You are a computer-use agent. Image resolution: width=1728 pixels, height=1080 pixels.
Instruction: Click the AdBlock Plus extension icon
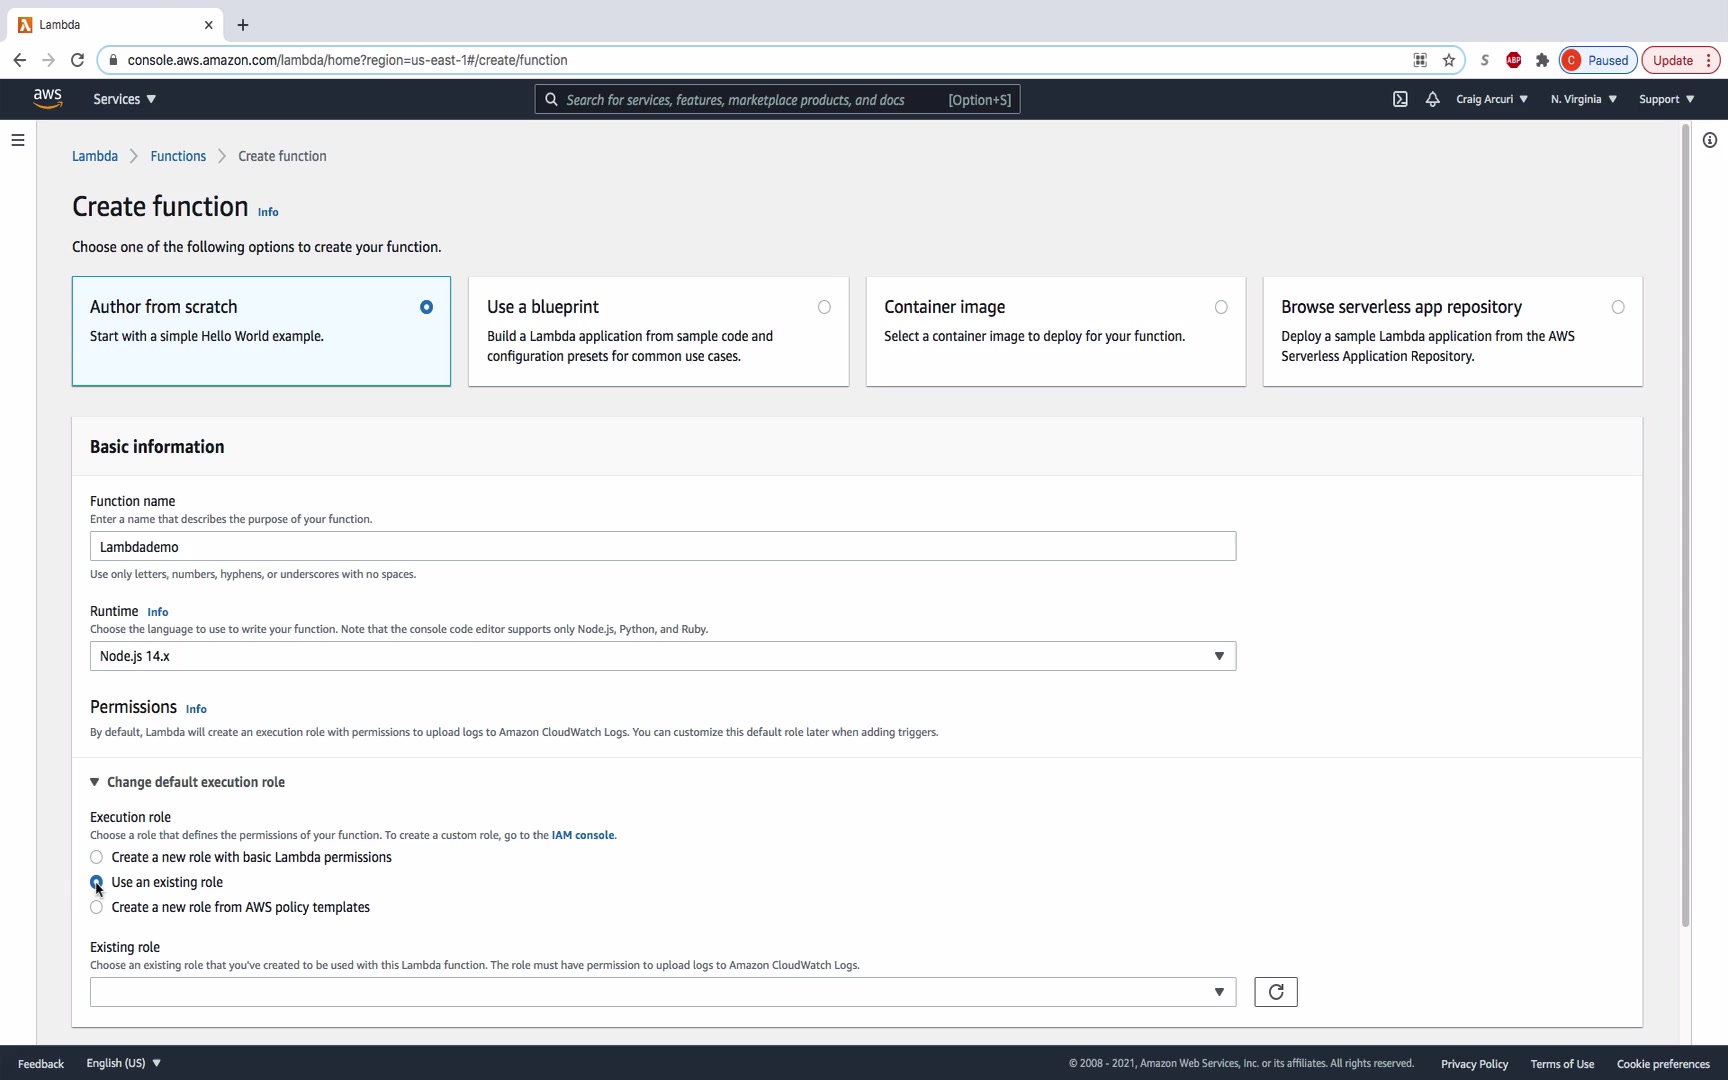[x=1514, y=60]
